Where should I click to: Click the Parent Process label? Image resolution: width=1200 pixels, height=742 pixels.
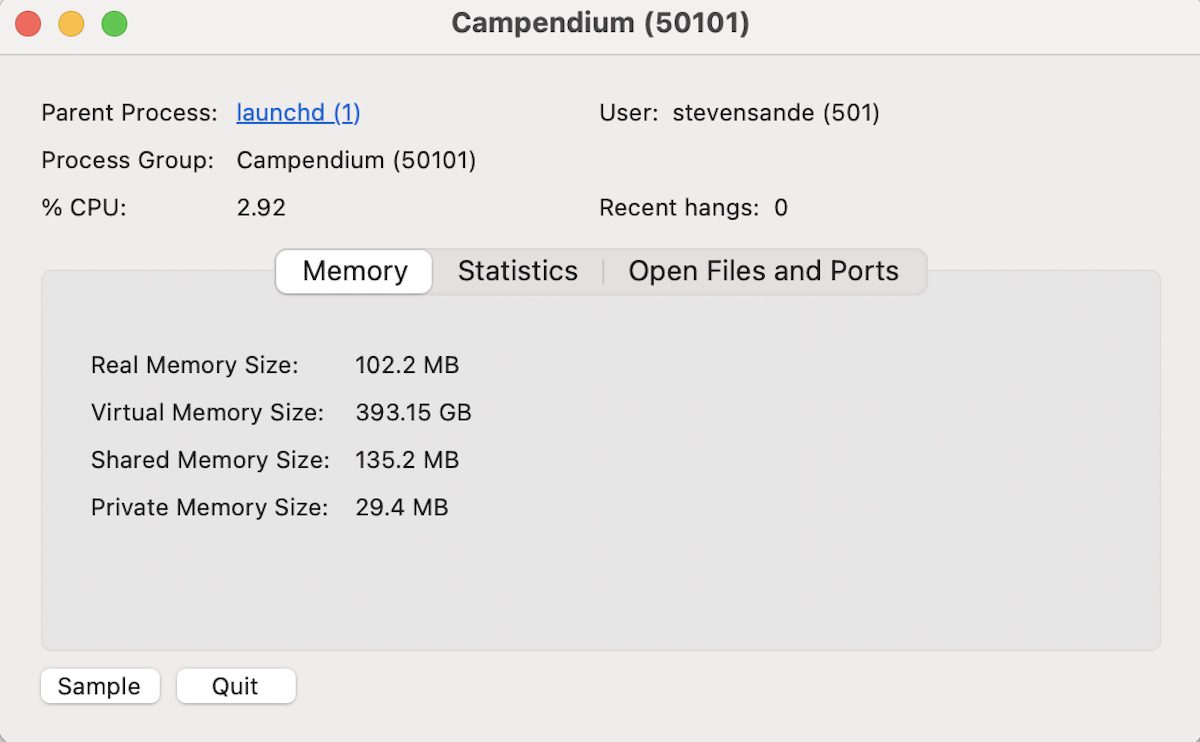tap(129, 113)
